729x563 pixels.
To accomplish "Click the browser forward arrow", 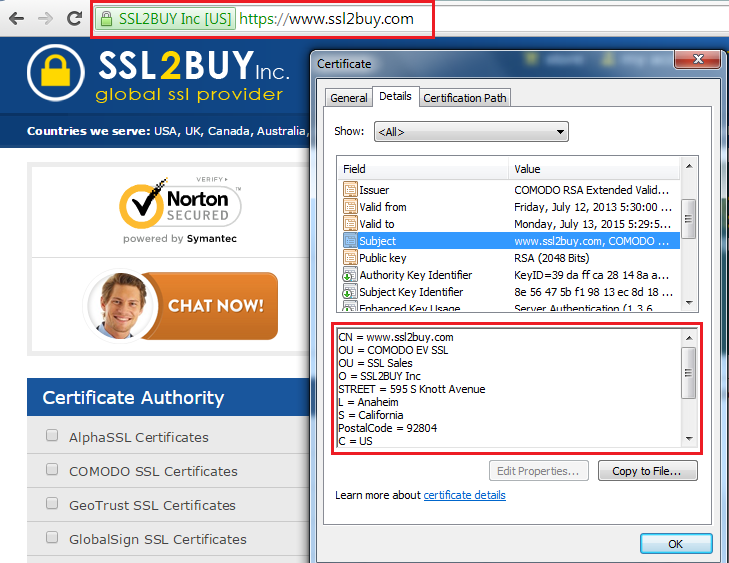I will pos(46,19).
